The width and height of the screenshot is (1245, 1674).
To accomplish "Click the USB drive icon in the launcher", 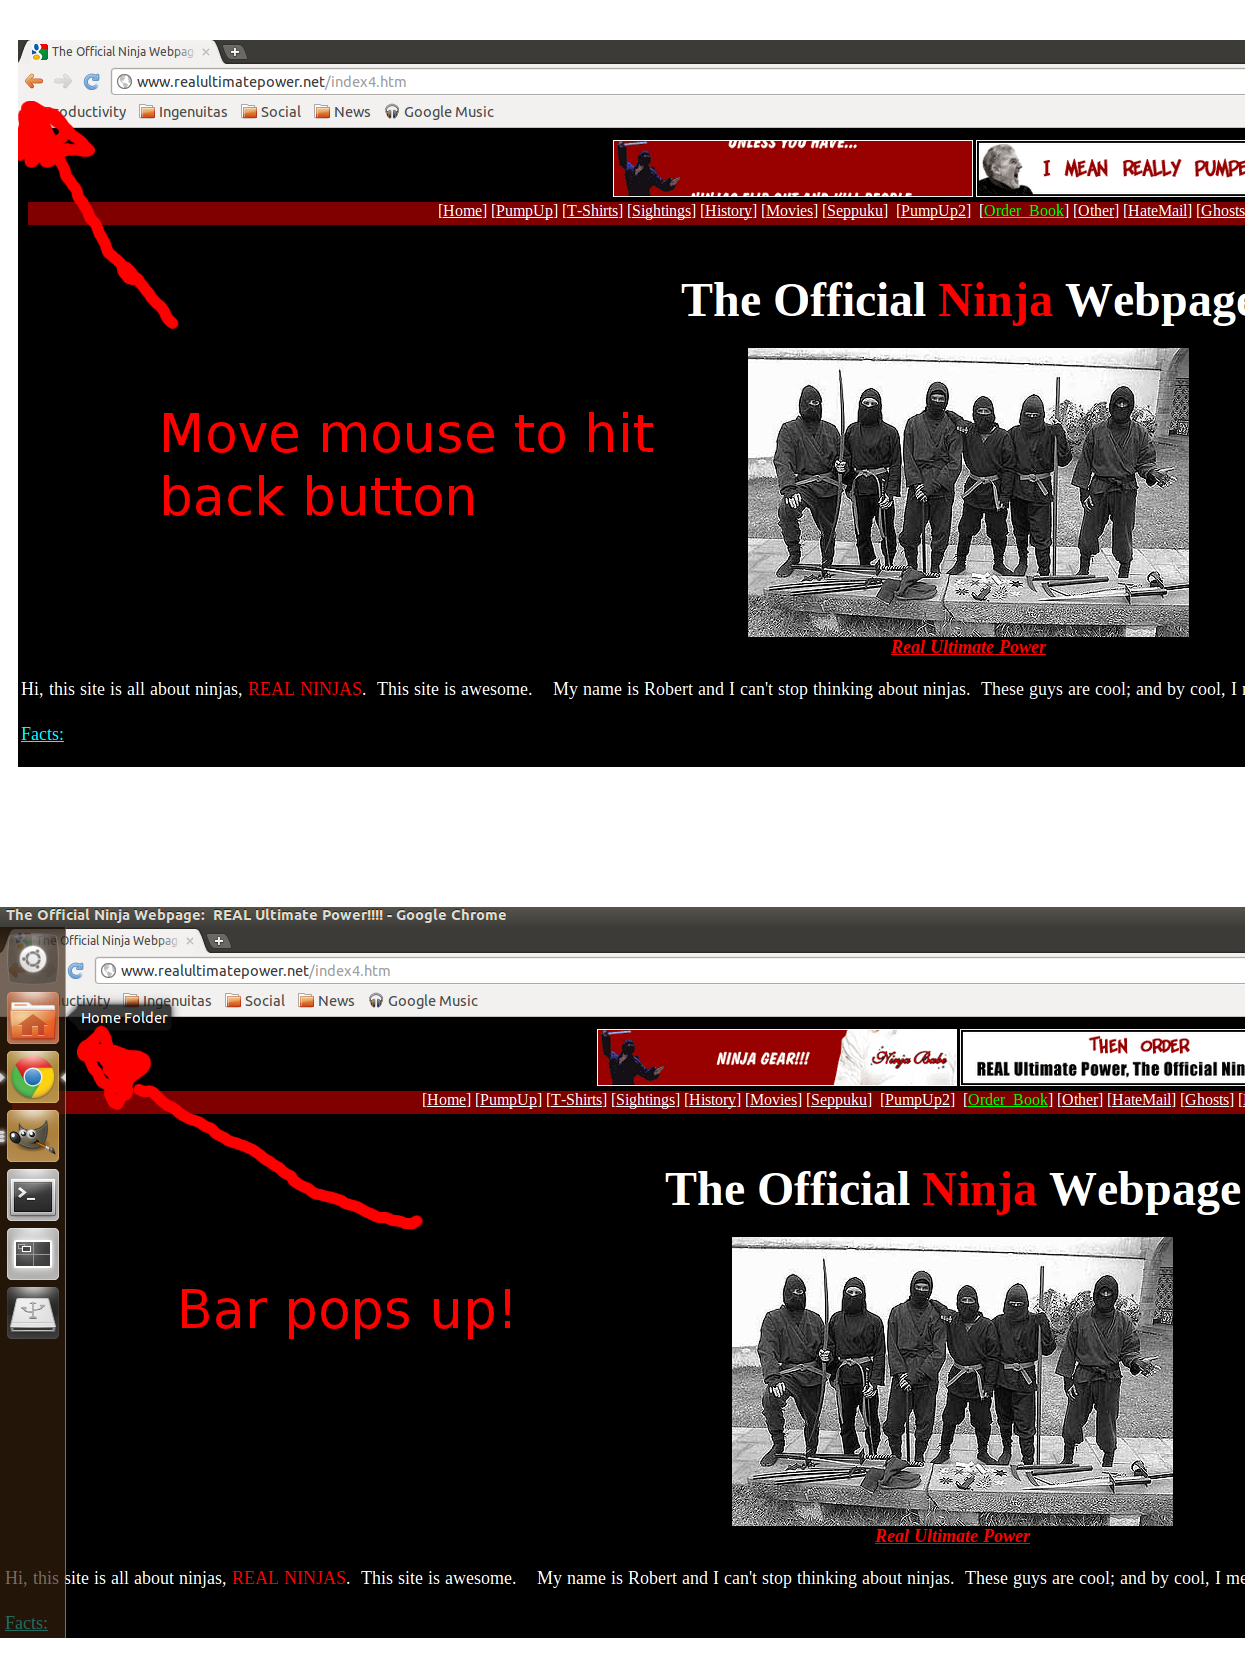I will tap(33, 1313).
